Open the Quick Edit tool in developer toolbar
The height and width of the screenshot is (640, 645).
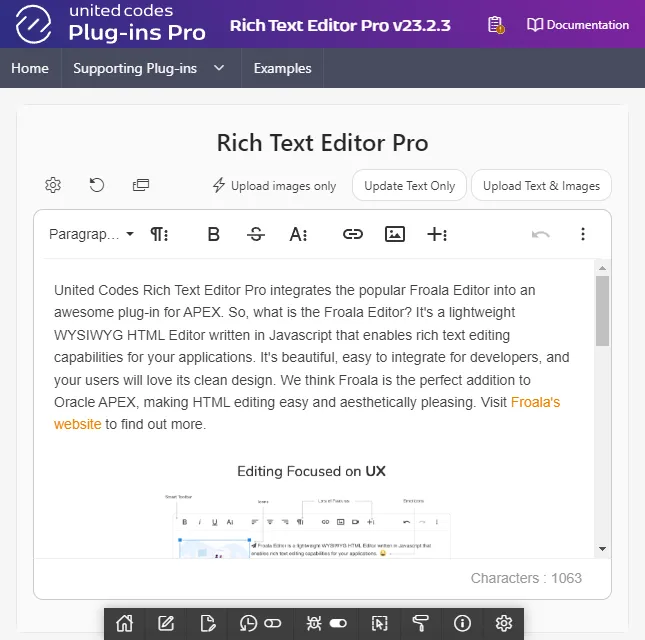tap(377, 623)
